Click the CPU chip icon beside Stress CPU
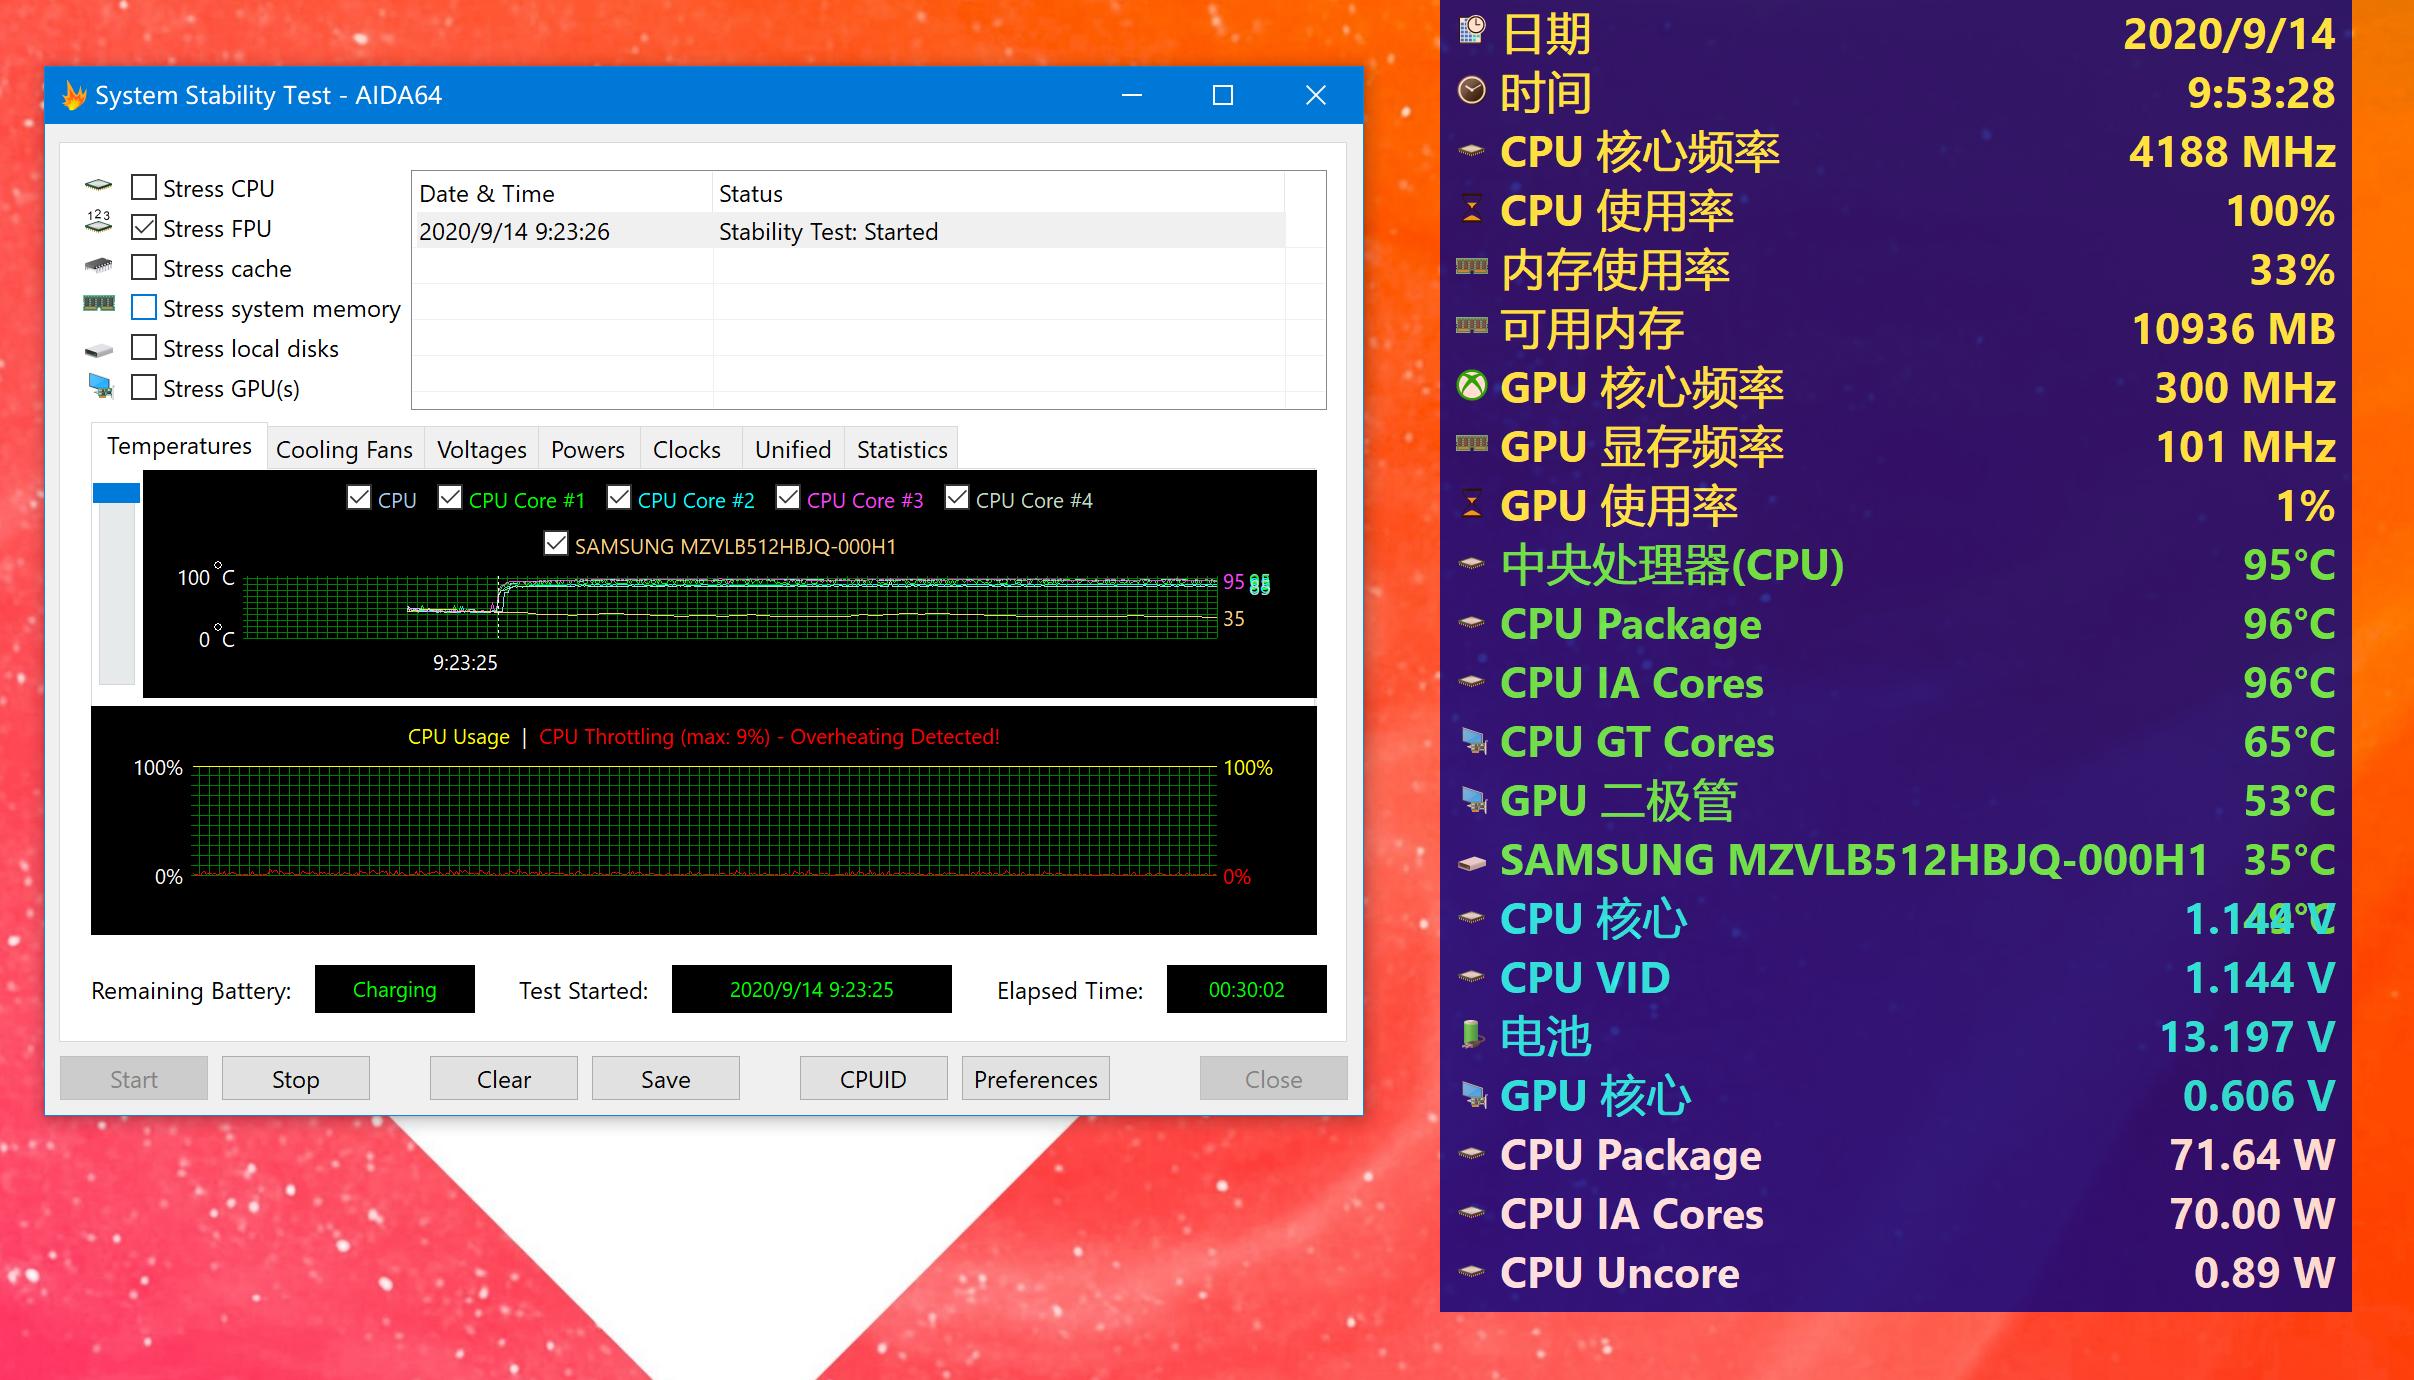The height and width of the screenshot is (1380, 2414). [x=98, y=186]
